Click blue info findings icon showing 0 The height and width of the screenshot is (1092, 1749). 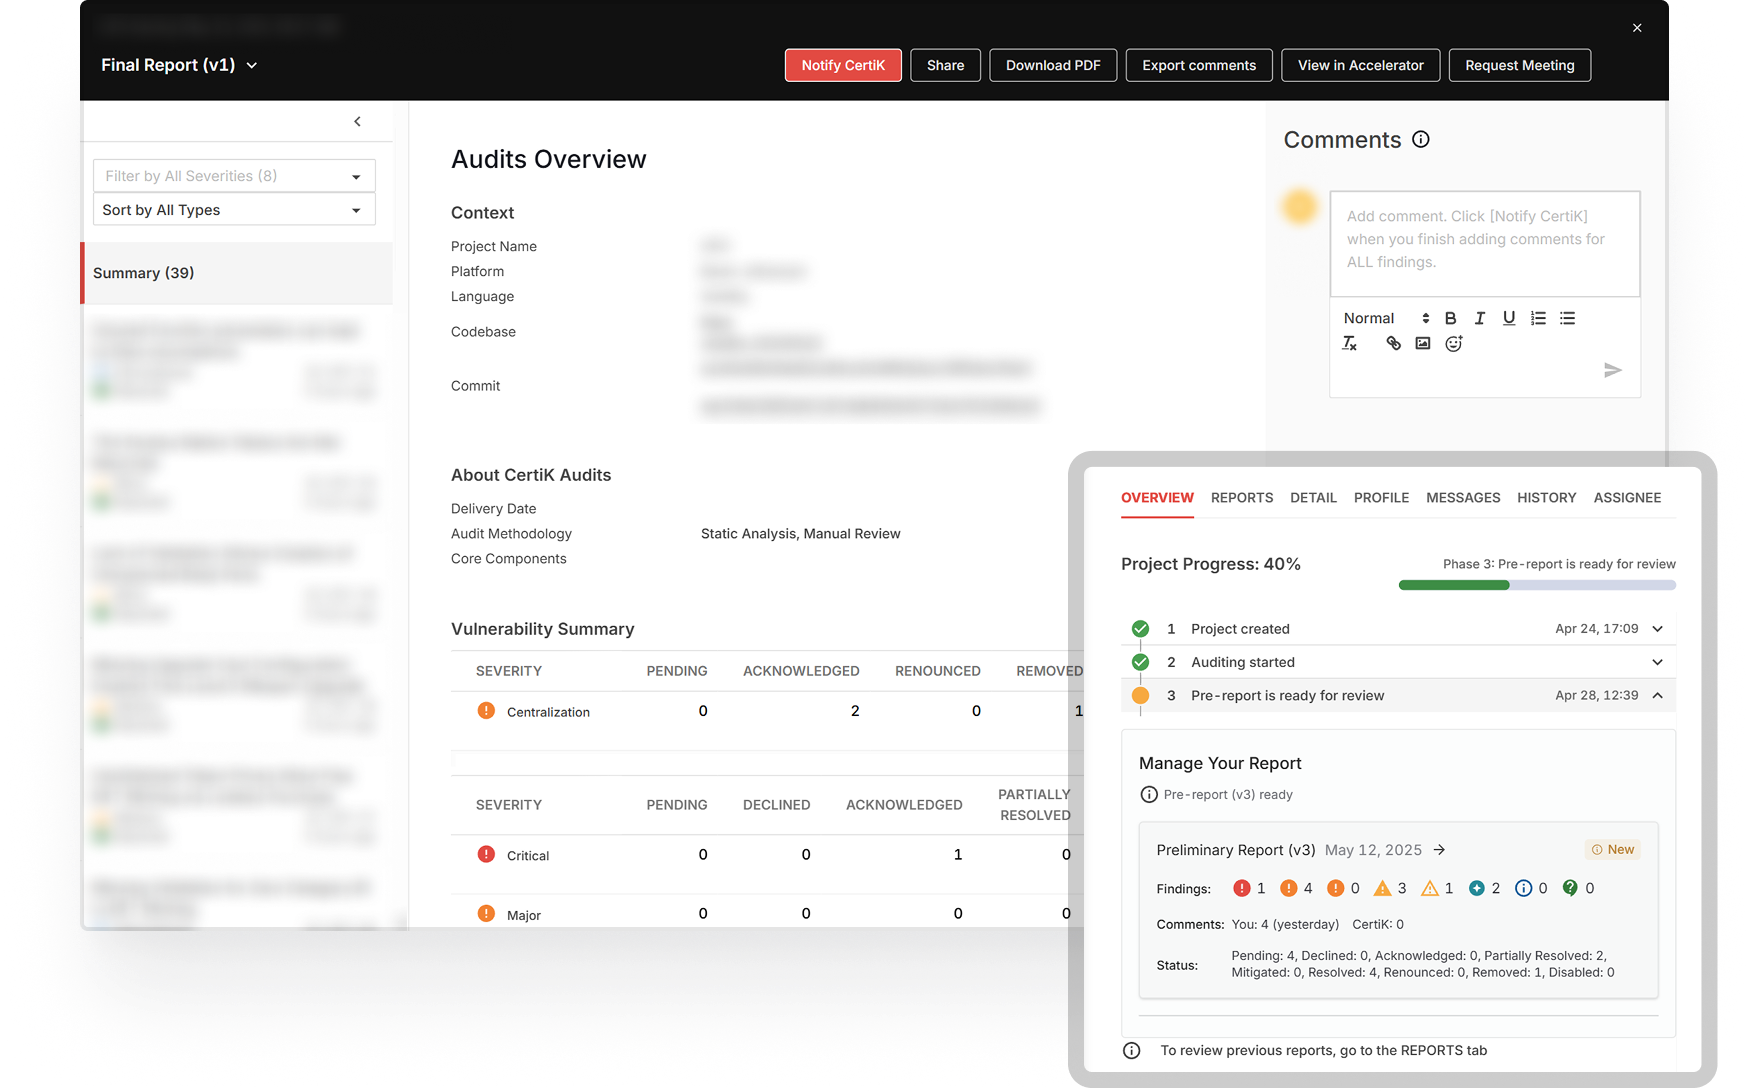(x=1523, y=888)
